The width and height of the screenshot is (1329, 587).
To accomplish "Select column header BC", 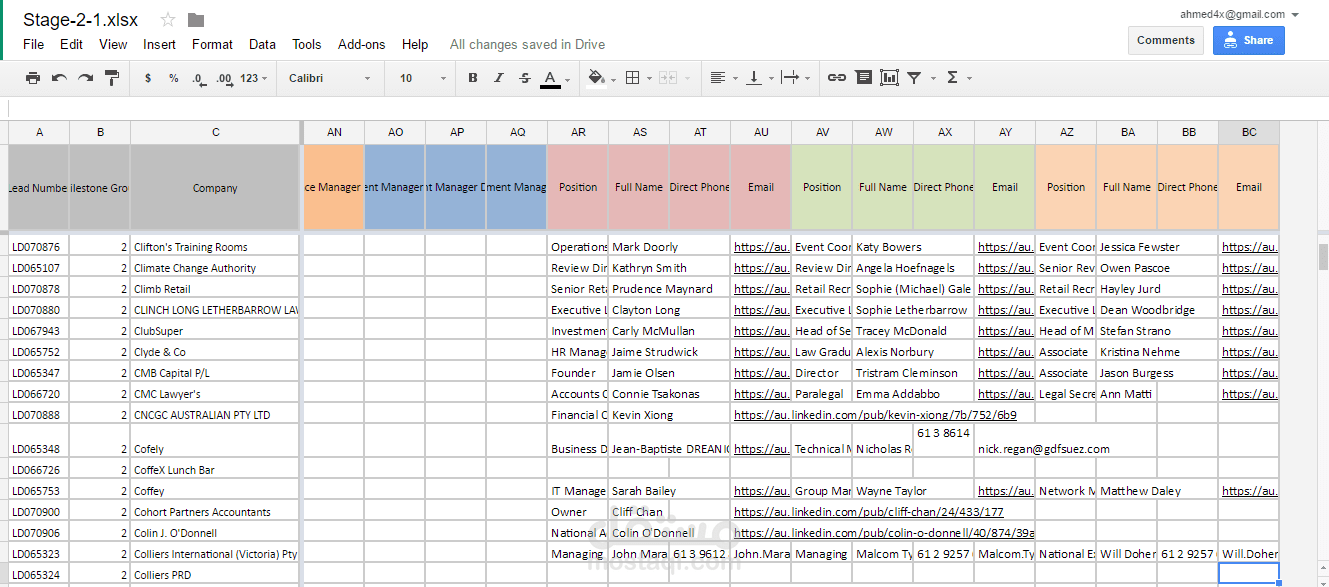I will pyautogui.click(x=1249, y=132).
